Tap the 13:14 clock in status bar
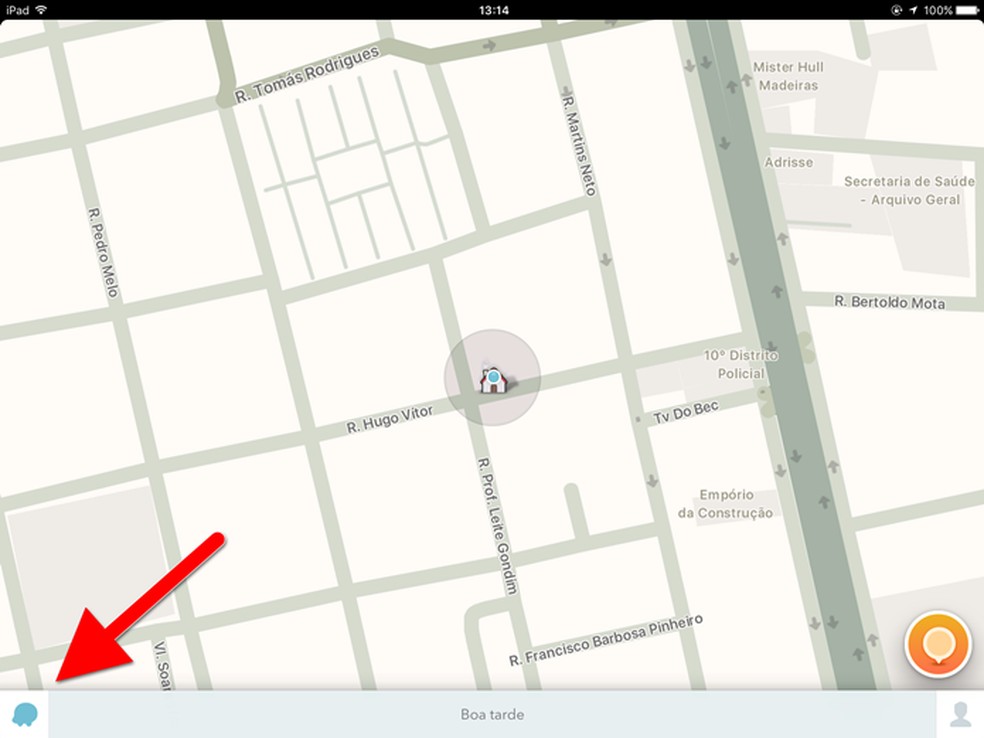Screen dimensions: 984x738 coord(493,10)
